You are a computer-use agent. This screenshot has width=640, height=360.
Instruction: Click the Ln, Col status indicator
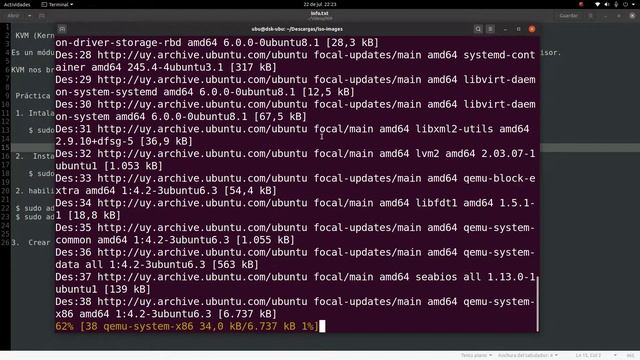588,356
